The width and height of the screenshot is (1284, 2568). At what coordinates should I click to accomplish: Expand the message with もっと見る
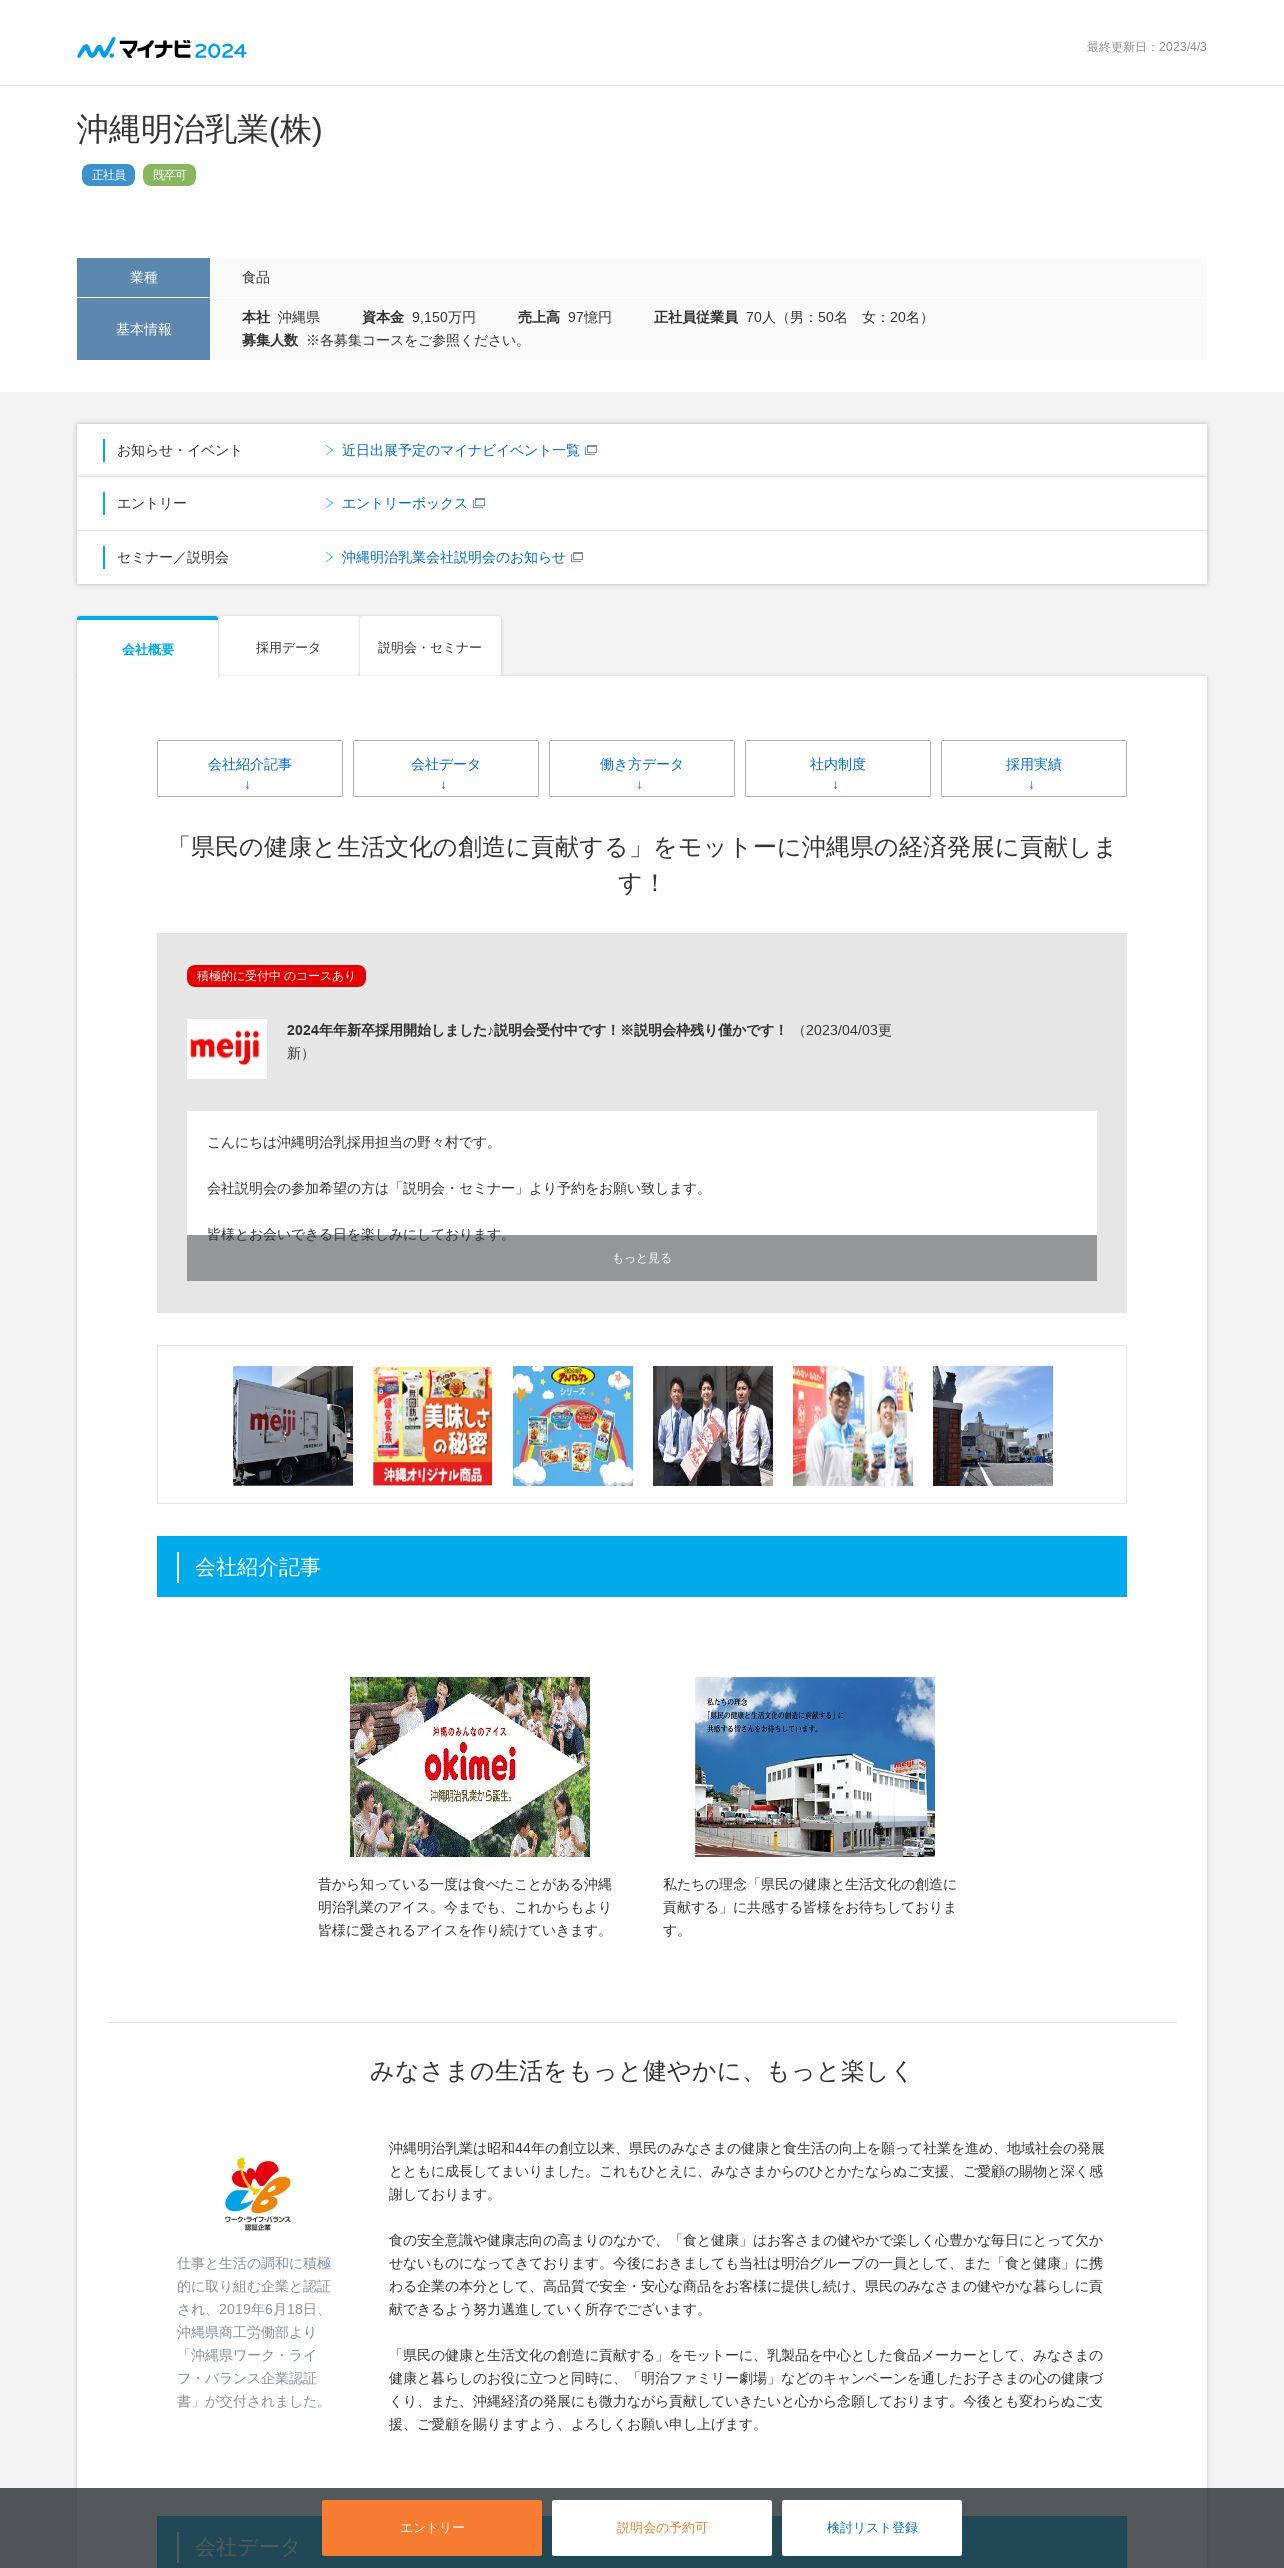coord(642,1258)
